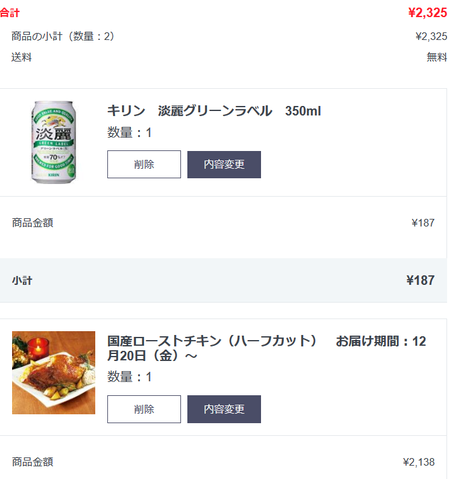Click the bold ¥187 subtotal value
The image size is (456, 479).
coord(420,280)
